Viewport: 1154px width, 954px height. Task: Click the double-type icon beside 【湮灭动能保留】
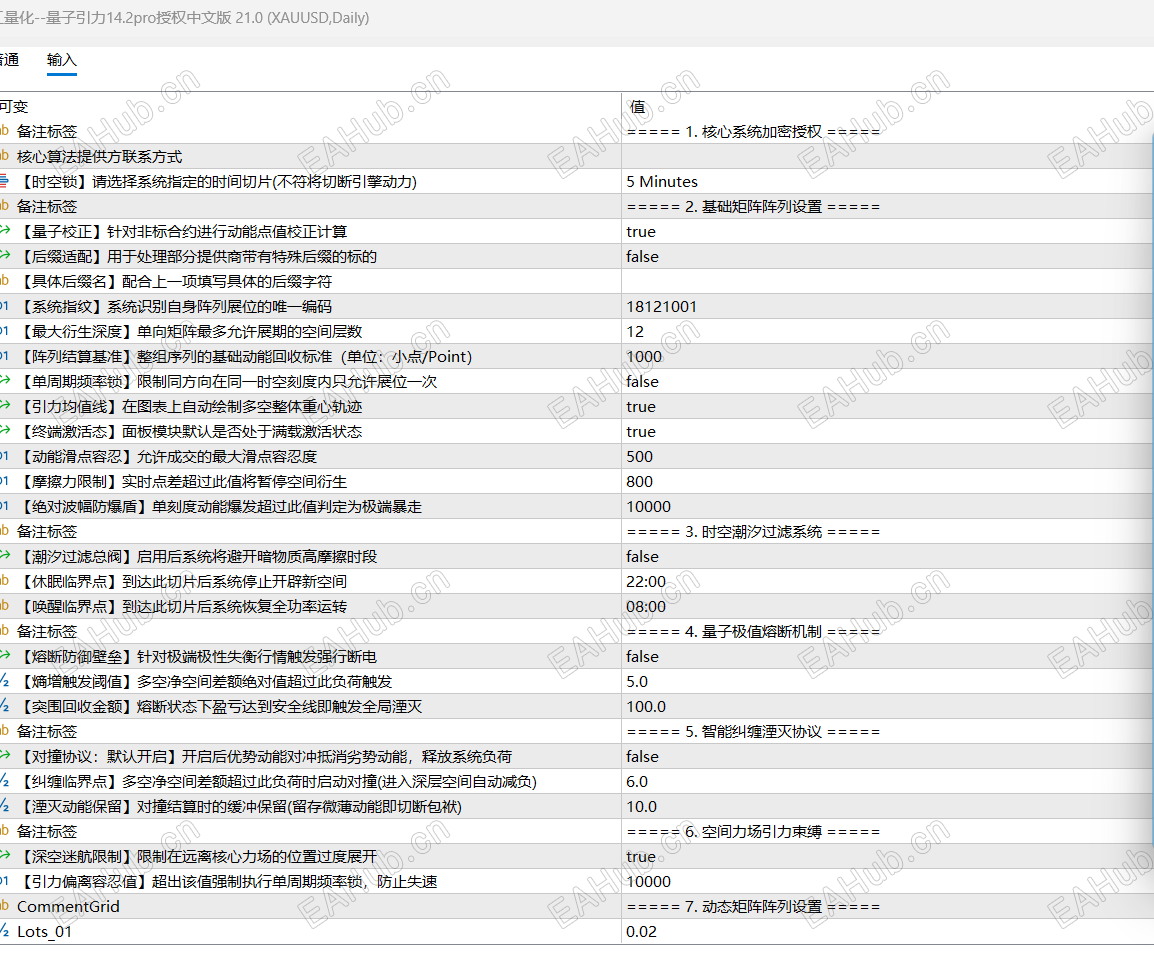pyautogui.click(x=4, y=806)
